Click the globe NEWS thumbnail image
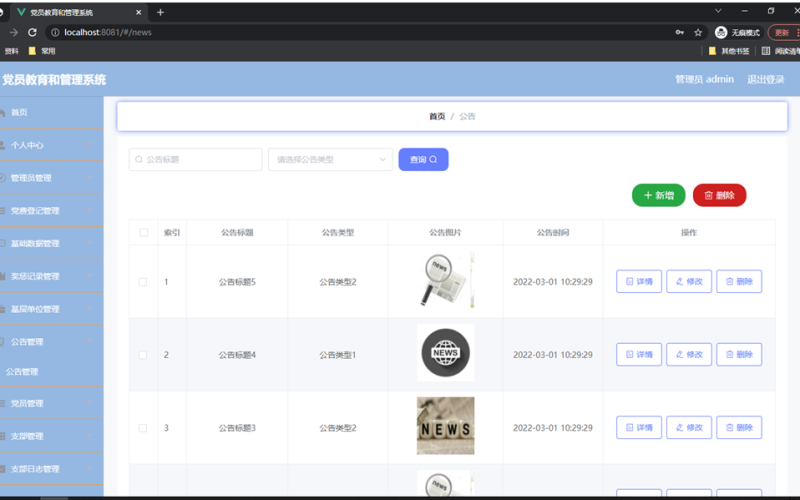 click(x=445, y=353)
